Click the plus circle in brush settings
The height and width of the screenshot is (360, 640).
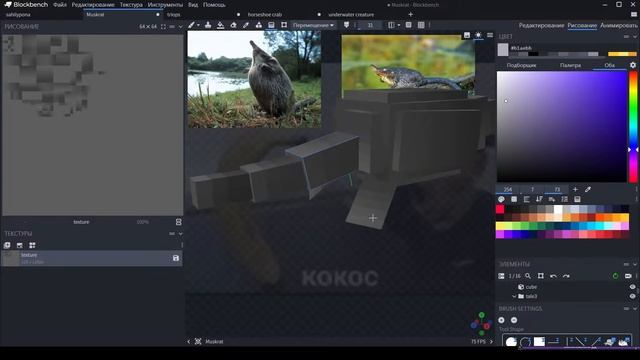[x=501, y=320]
